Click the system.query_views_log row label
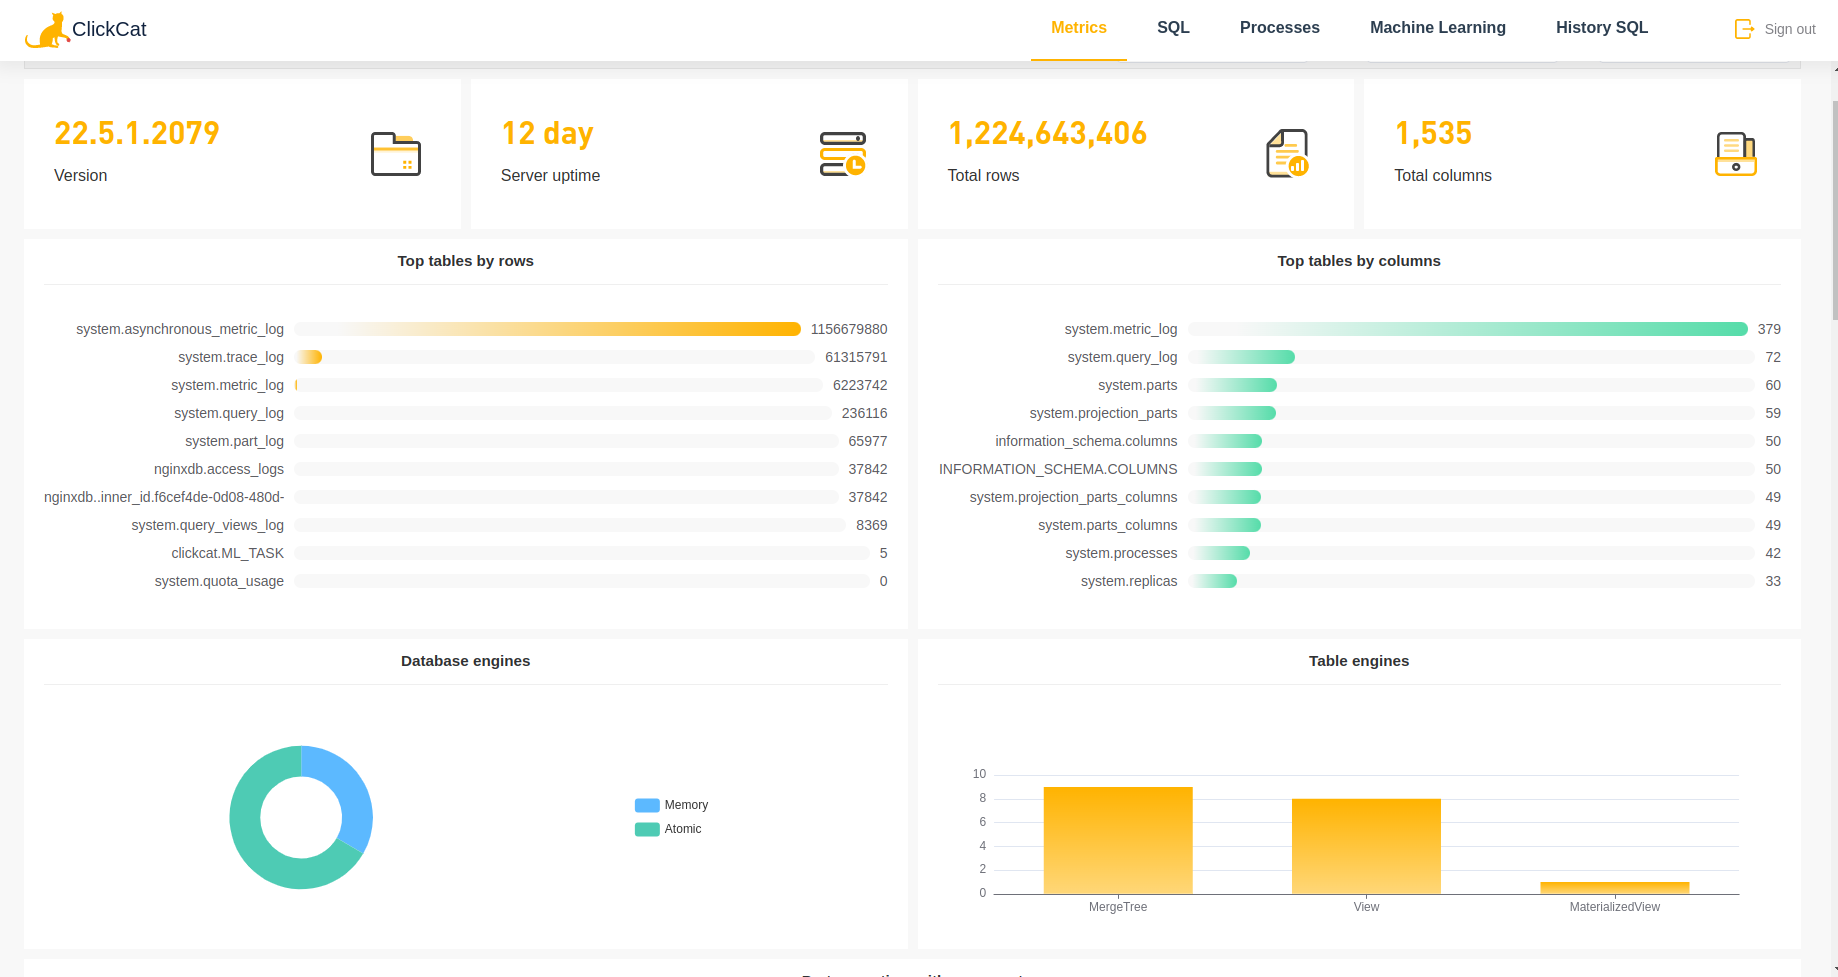 tap(208, 525)
